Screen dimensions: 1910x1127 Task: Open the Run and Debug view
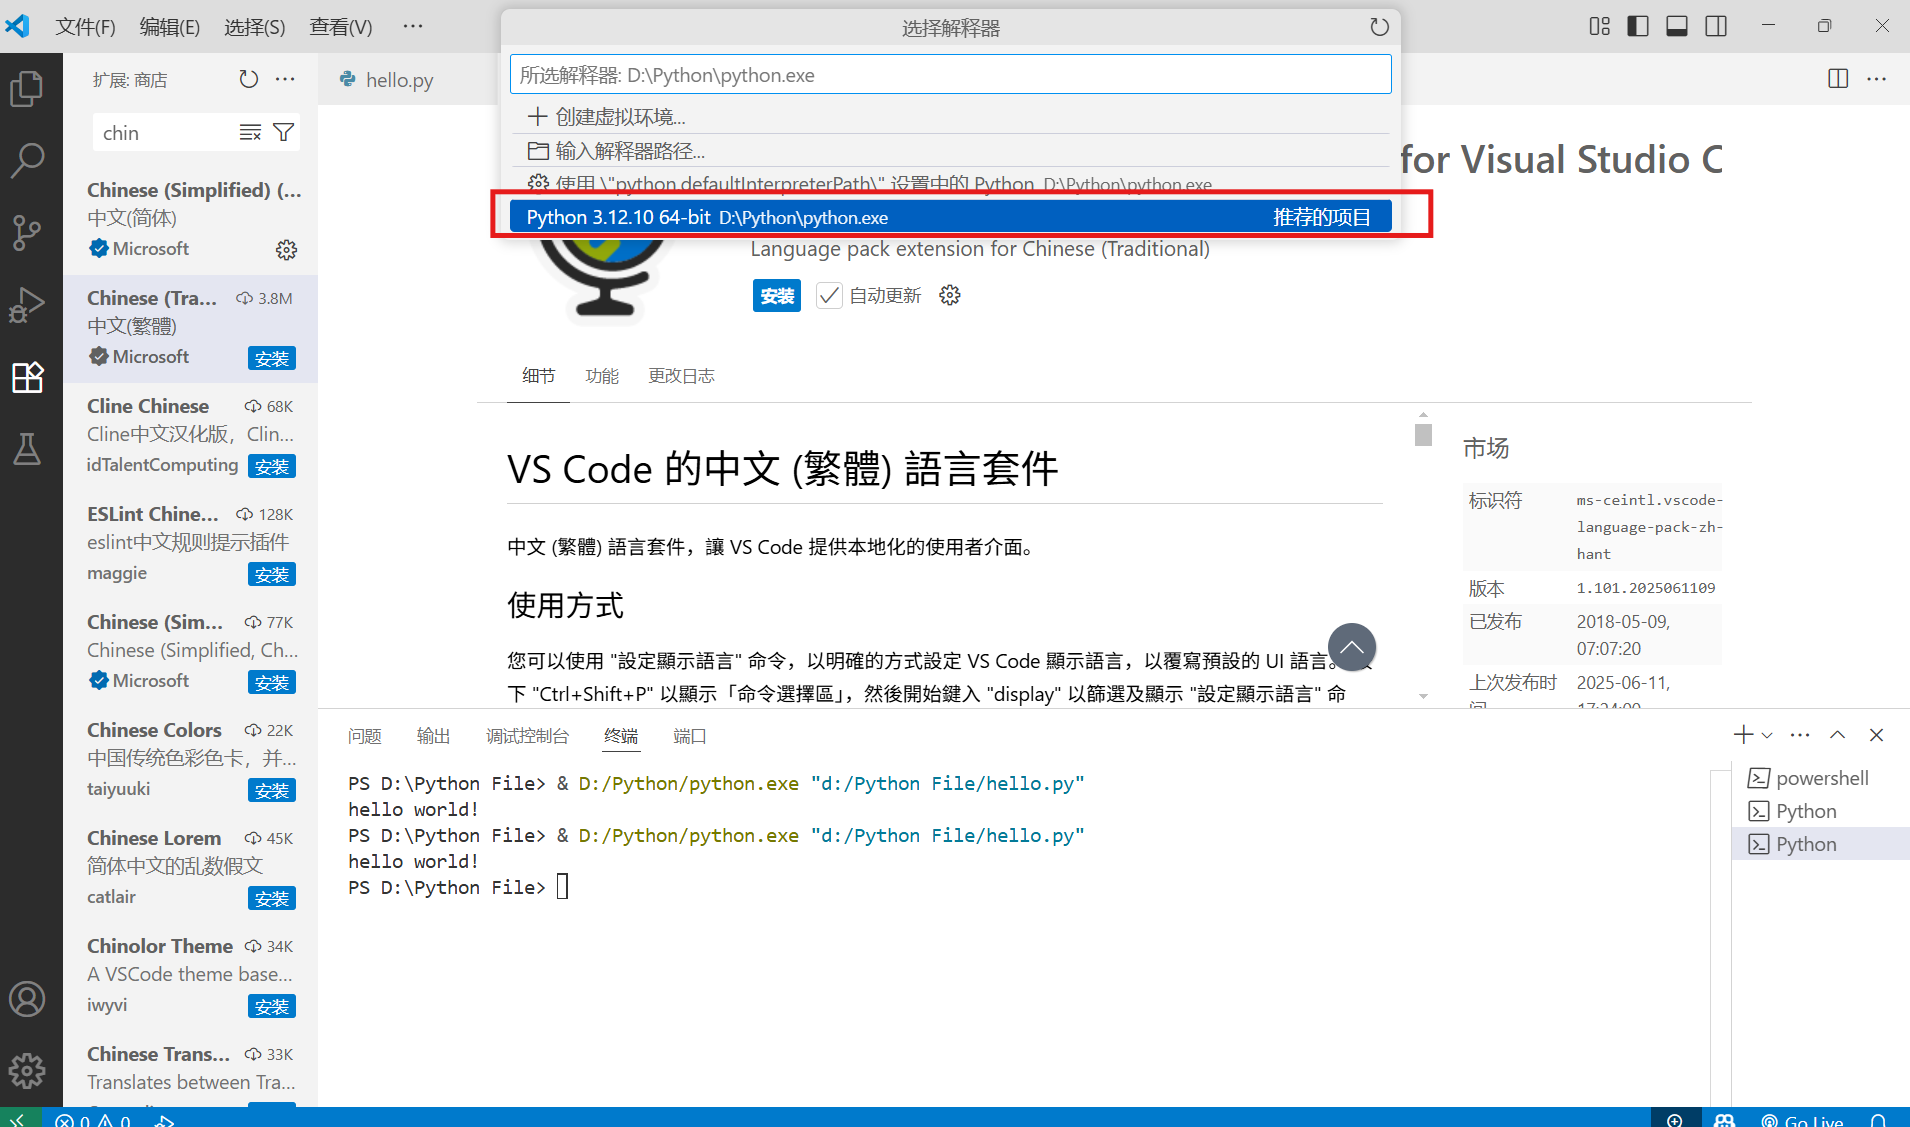(27, 305)
